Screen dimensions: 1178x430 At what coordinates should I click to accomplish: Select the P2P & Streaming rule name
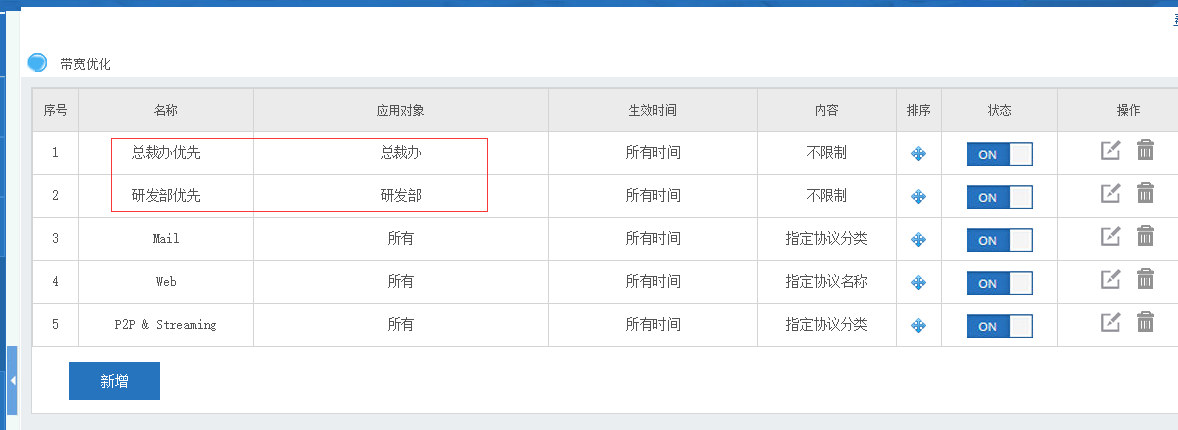click(165, 325)
